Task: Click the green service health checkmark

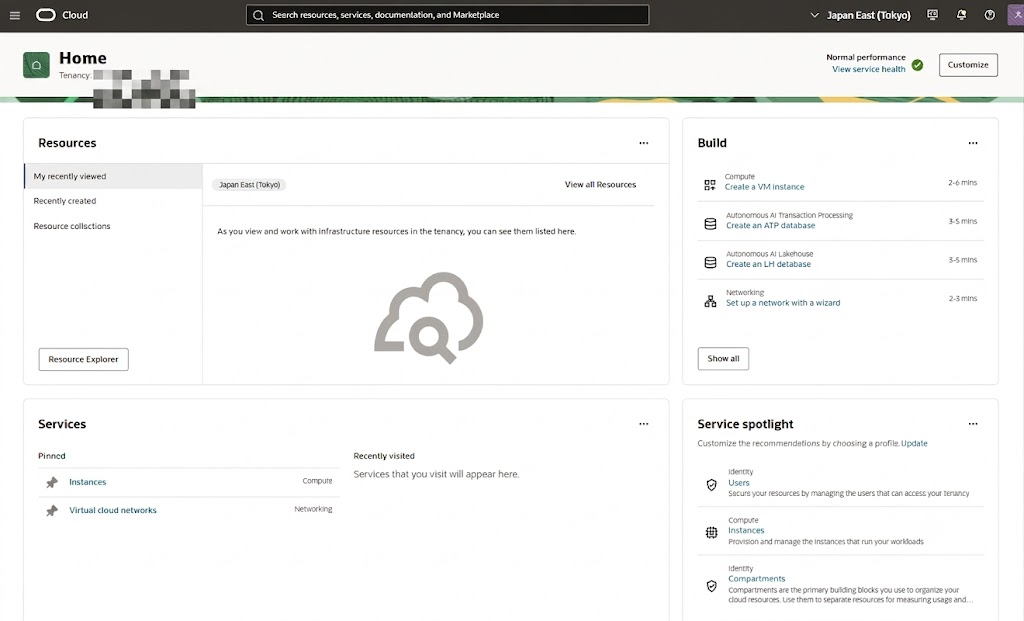Action: pyautogui.click(x=918, y=65)
